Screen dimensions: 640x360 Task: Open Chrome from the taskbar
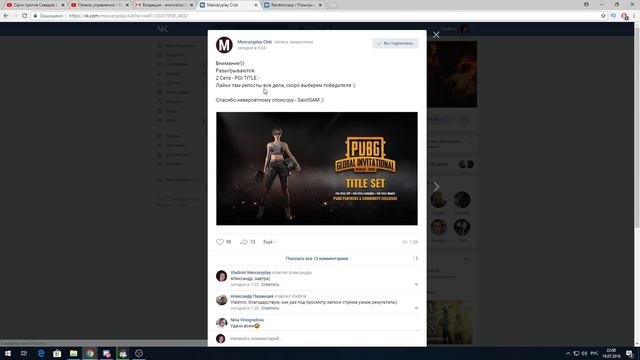90,353
